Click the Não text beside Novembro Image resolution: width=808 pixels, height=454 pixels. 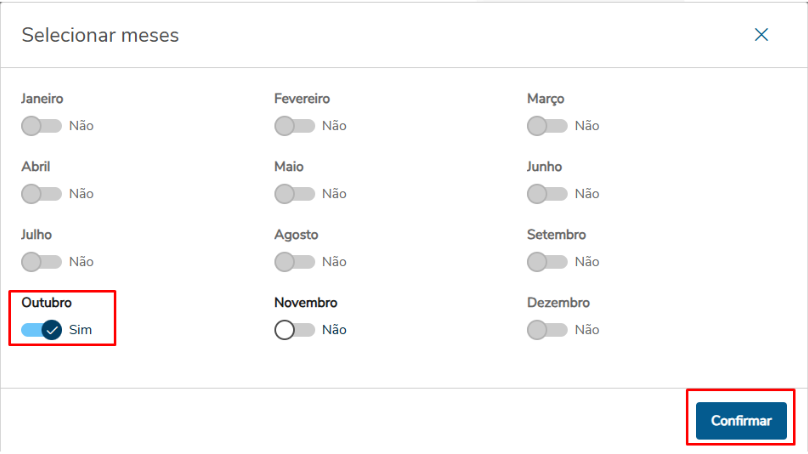click(x=334, y=330)
